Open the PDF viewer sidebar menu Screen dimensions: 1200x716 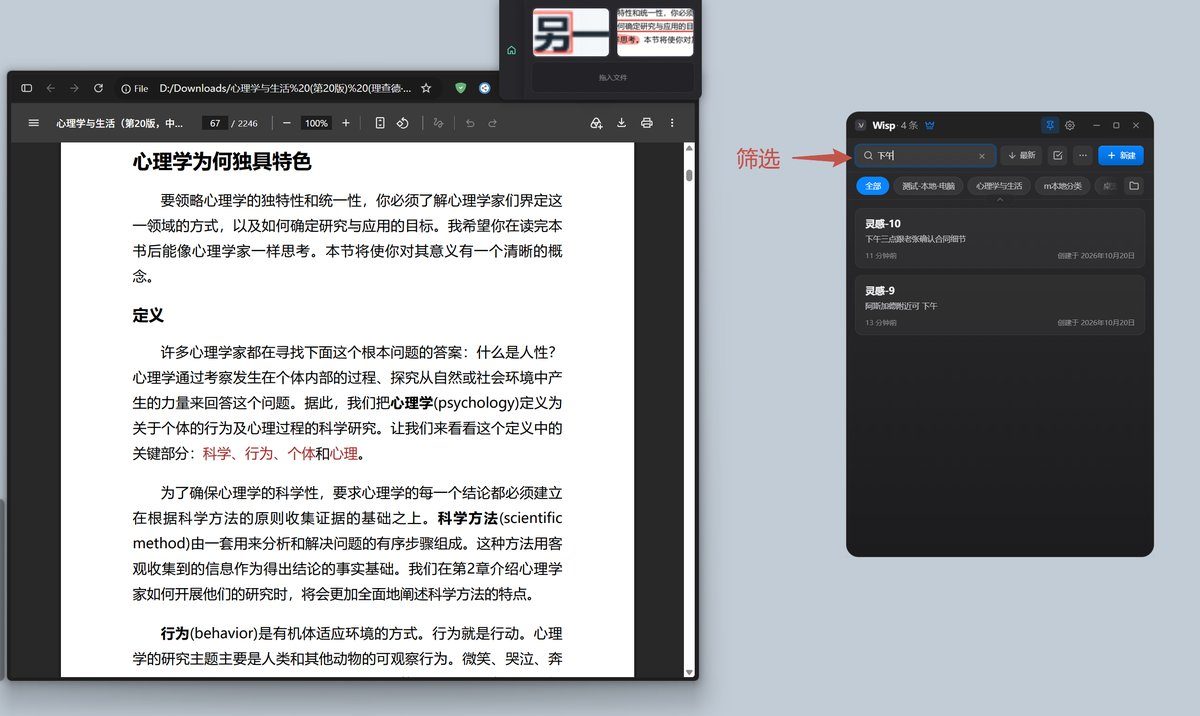coord(34,123)
